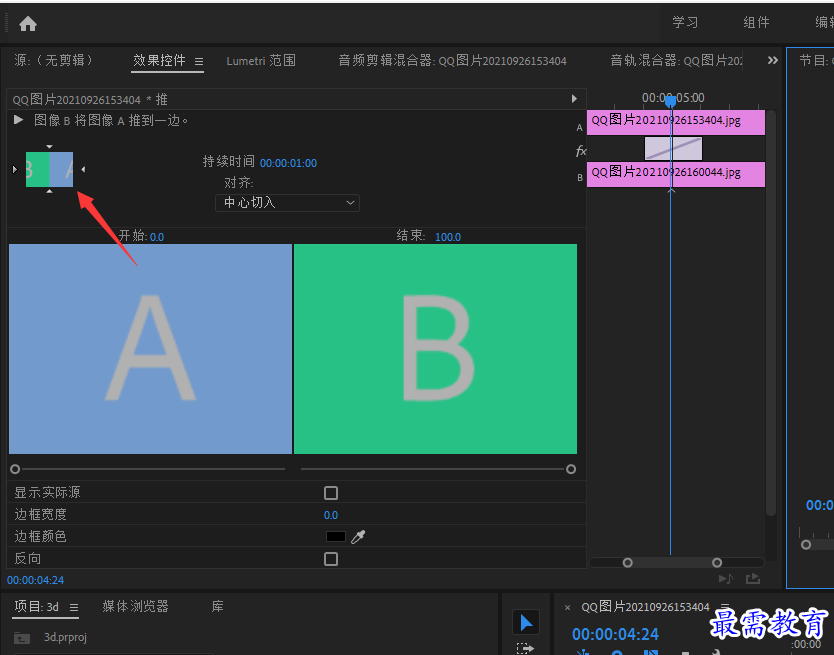Select the Track Select Forward tool
834x655 pixels.
[x=525, y=648]
